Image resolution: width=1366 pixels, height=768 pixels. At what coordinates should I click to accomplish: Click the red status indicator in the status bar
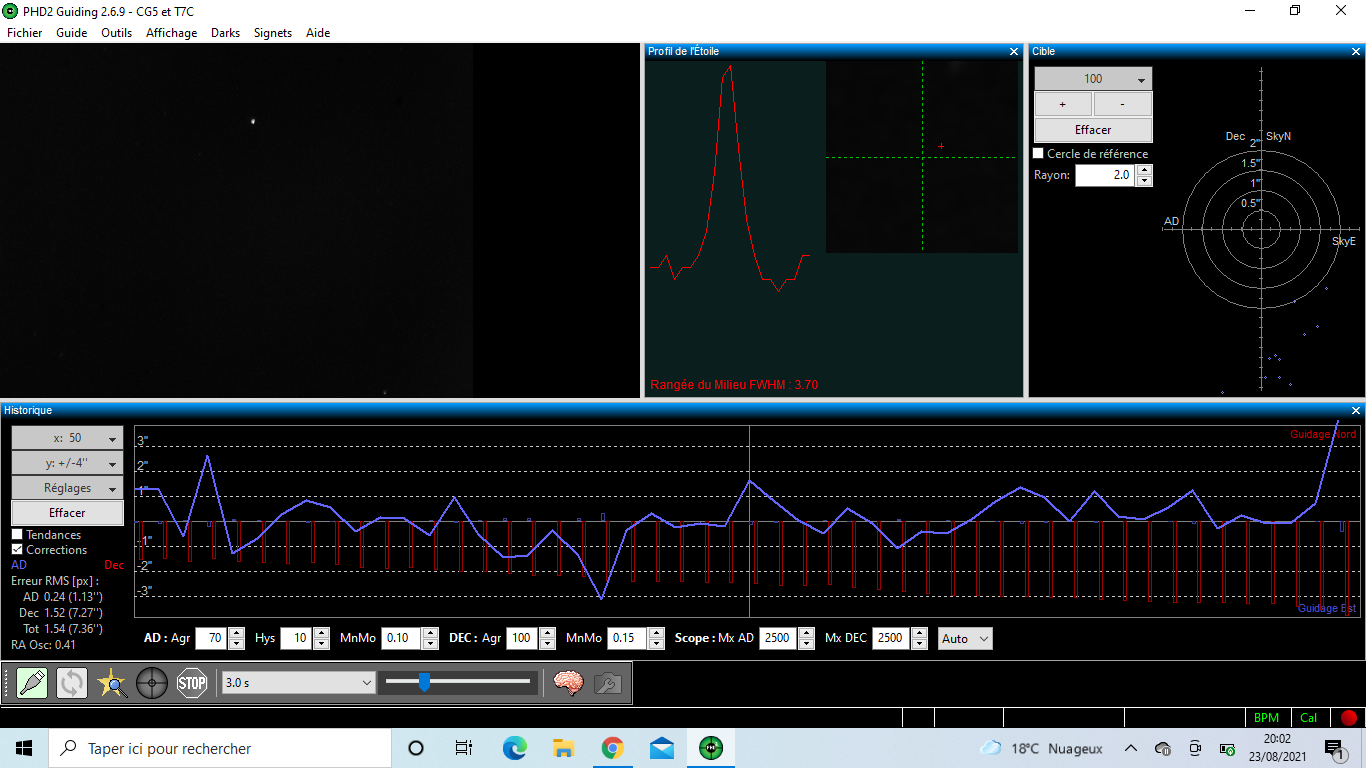(1349, 718)
